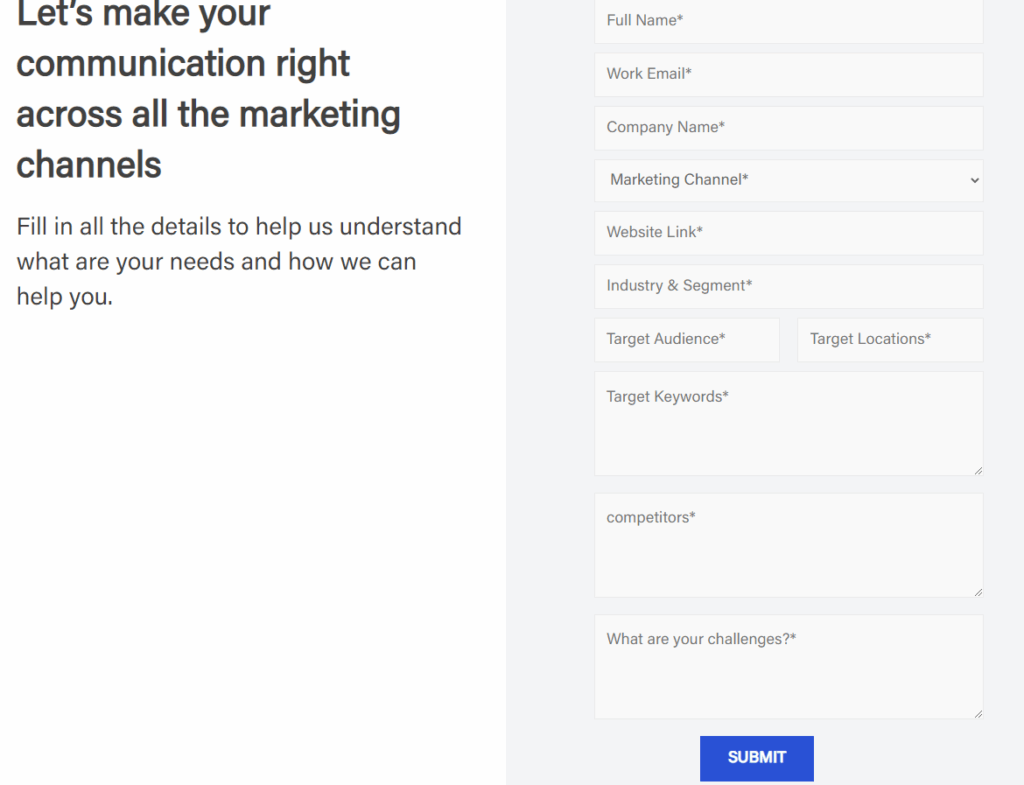
Task: Focus the Industry & Segment field
Action: (x=788, y=286)
